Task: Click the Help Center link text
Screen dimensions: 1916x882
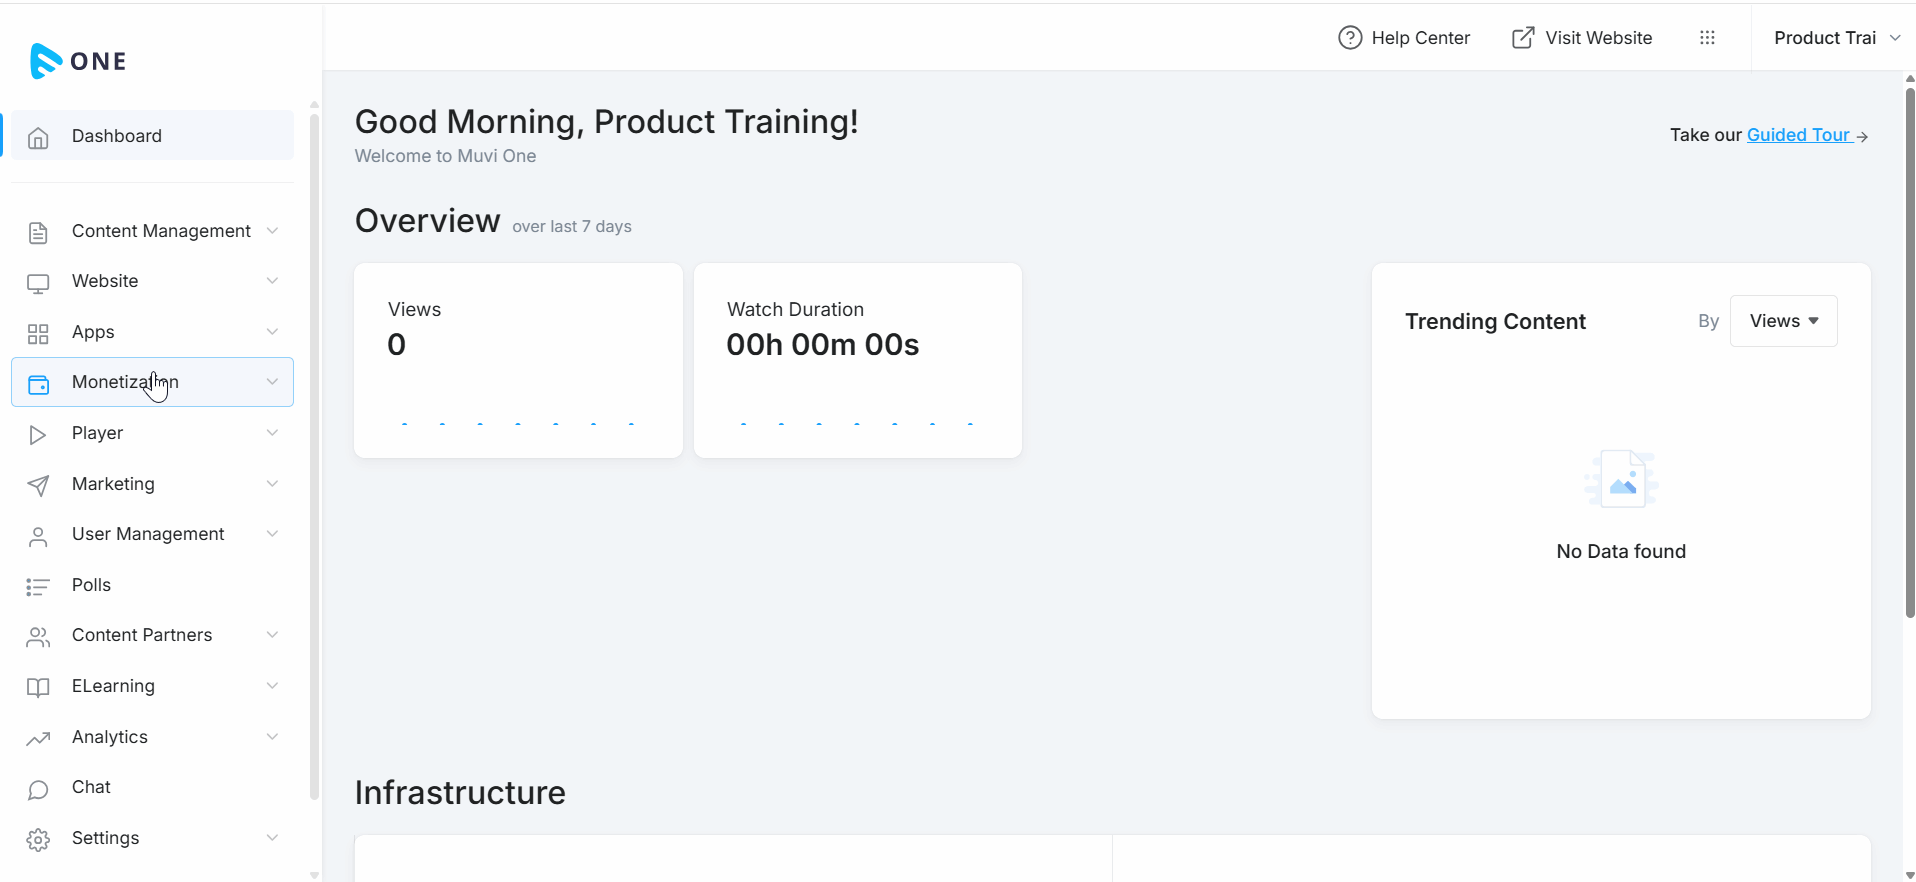Action: [1420, 38]
